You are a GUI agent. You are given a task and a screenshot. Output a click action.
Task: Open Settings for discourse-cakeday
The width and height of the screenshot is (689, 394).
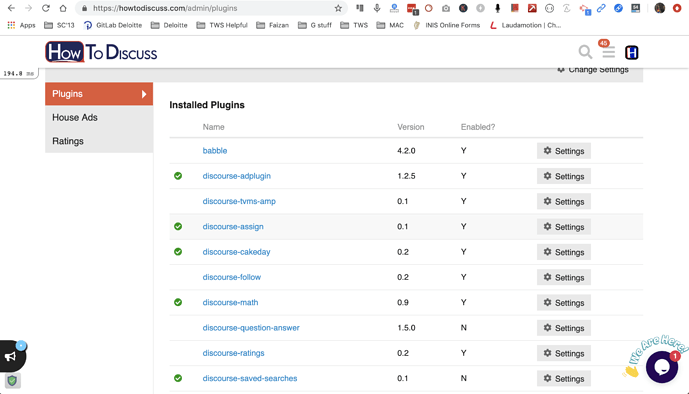point(564,252)
